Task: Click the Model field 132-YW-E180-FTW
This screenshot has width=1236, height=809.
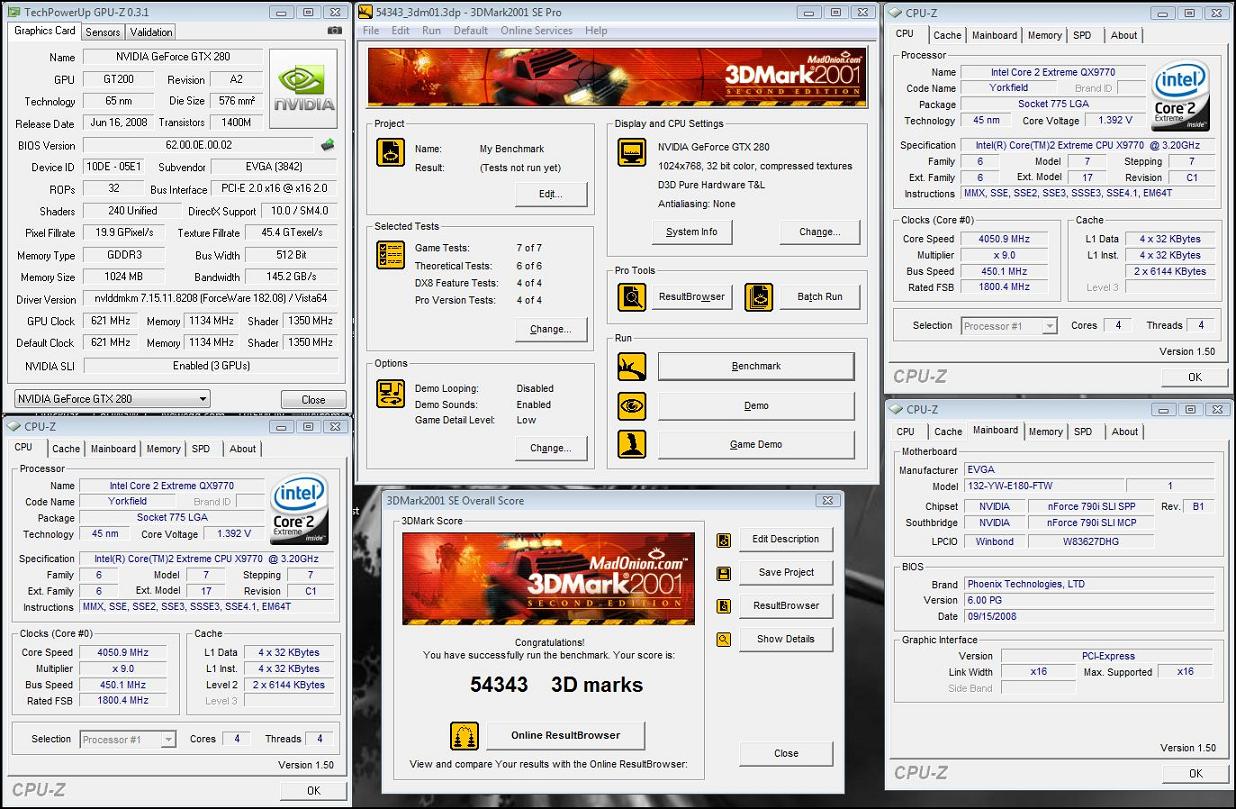Action: (x=1044, y=486)
